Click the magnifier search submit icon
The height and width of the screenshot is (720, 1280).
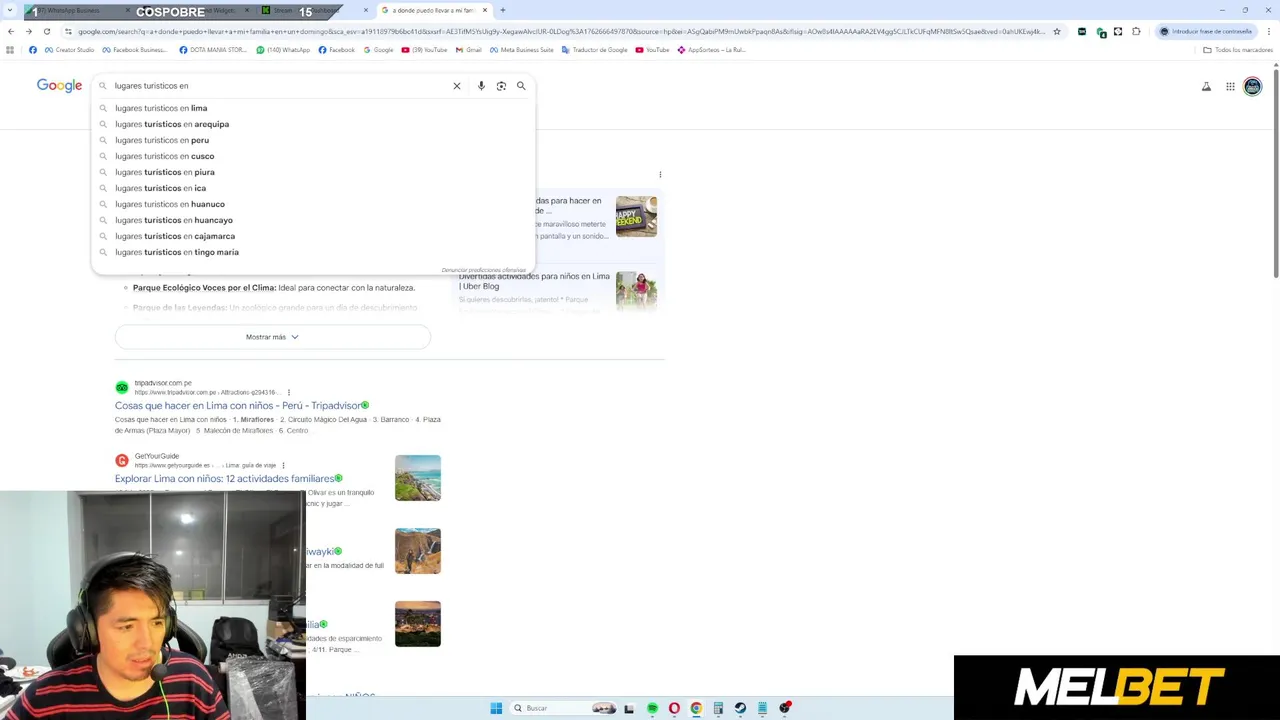(521, 86)
